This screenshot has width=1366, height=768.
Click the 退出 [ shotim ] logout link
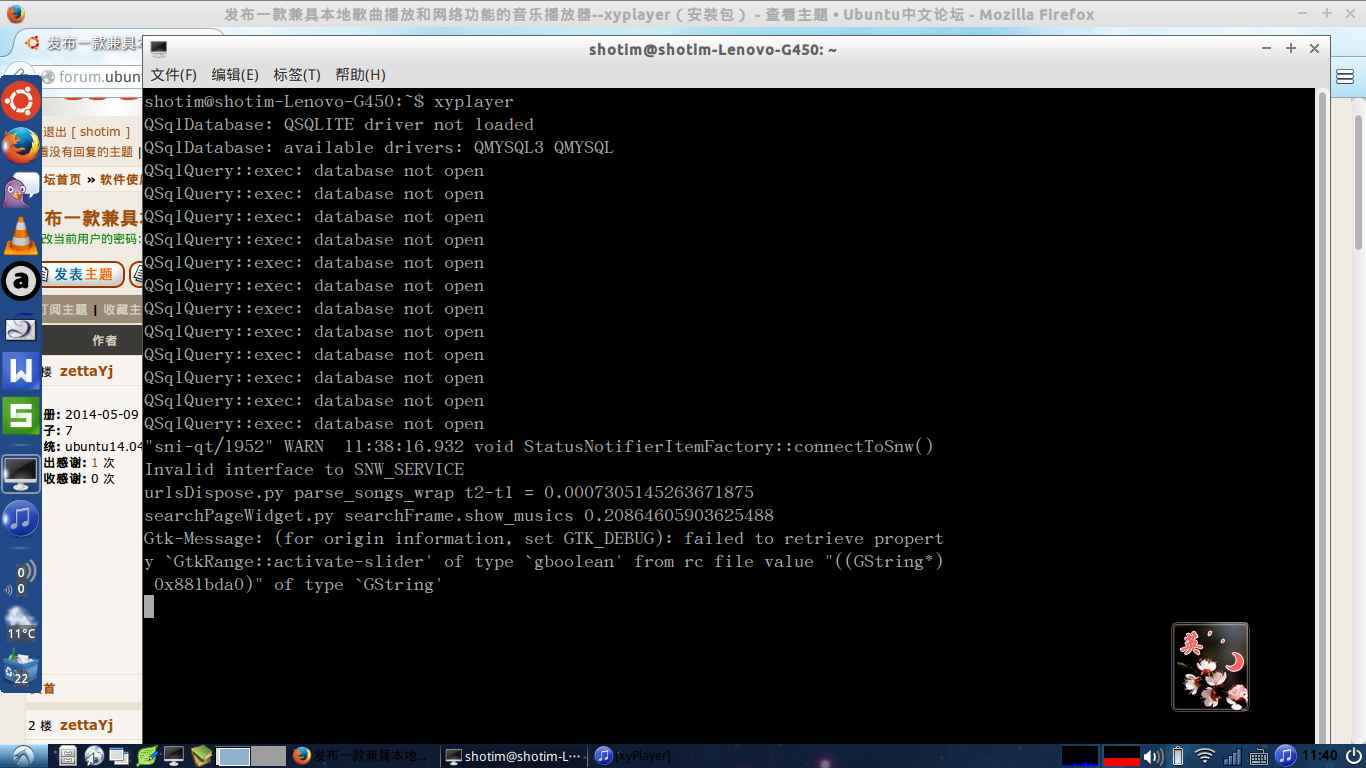(86, 132)
